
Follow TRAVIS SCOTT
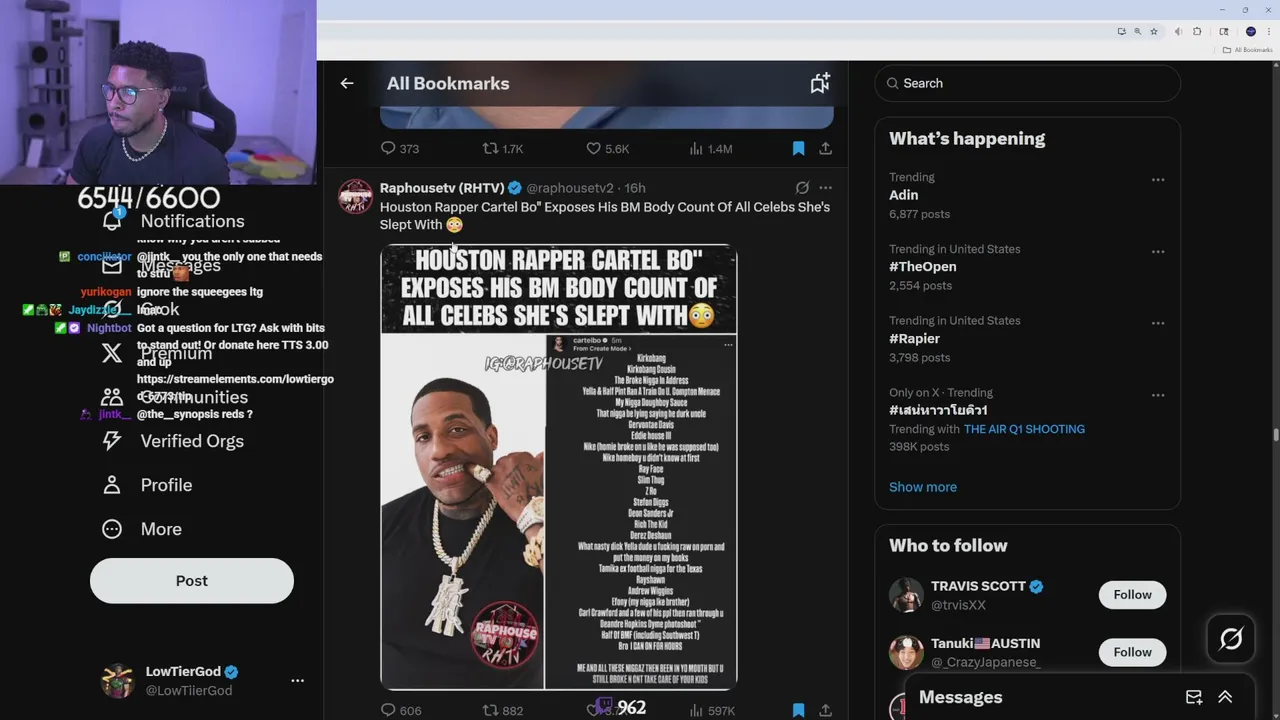(1133, 594)
